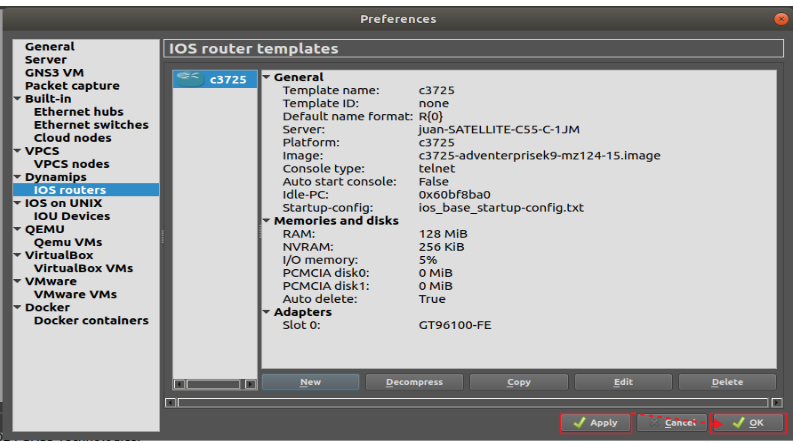Click the Auto start console value False
Screen dimensions: 793x443
(x=433, y=182)
